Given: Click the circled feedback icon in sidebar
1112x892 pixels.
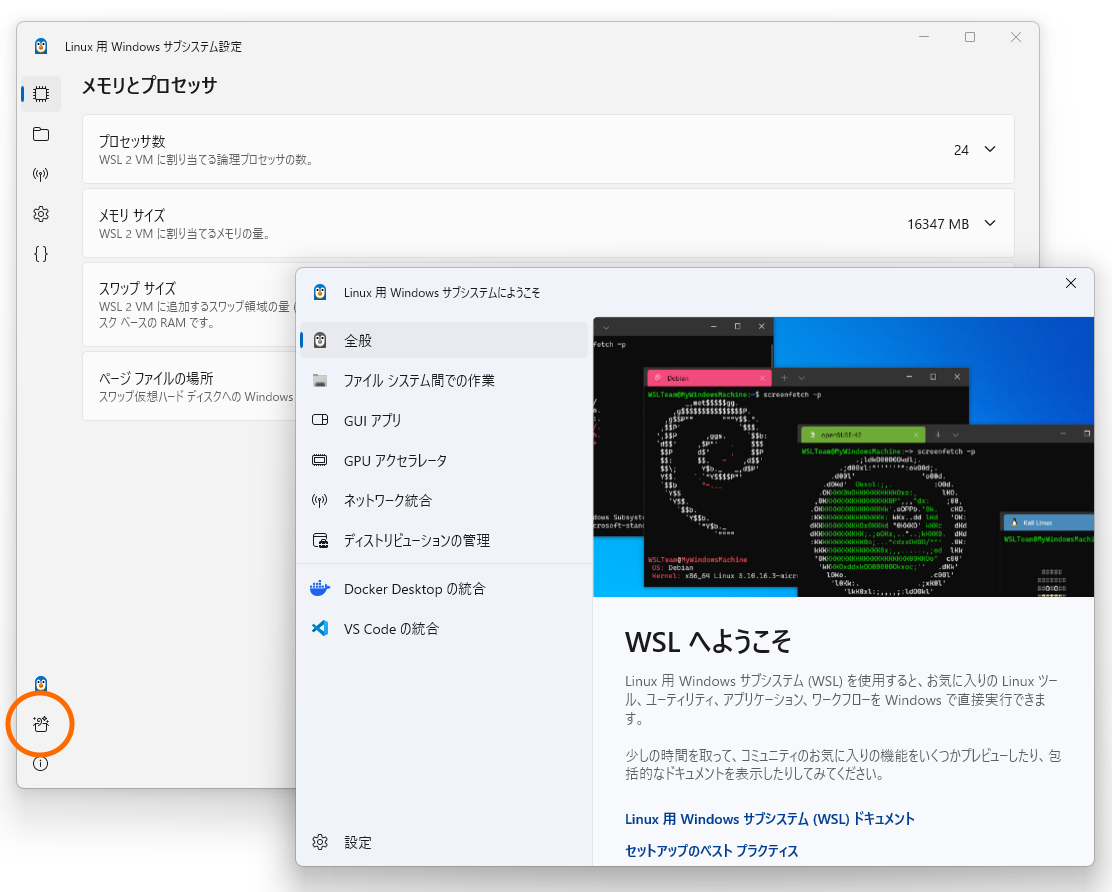Looking at the screenshot, I should 40,723.
